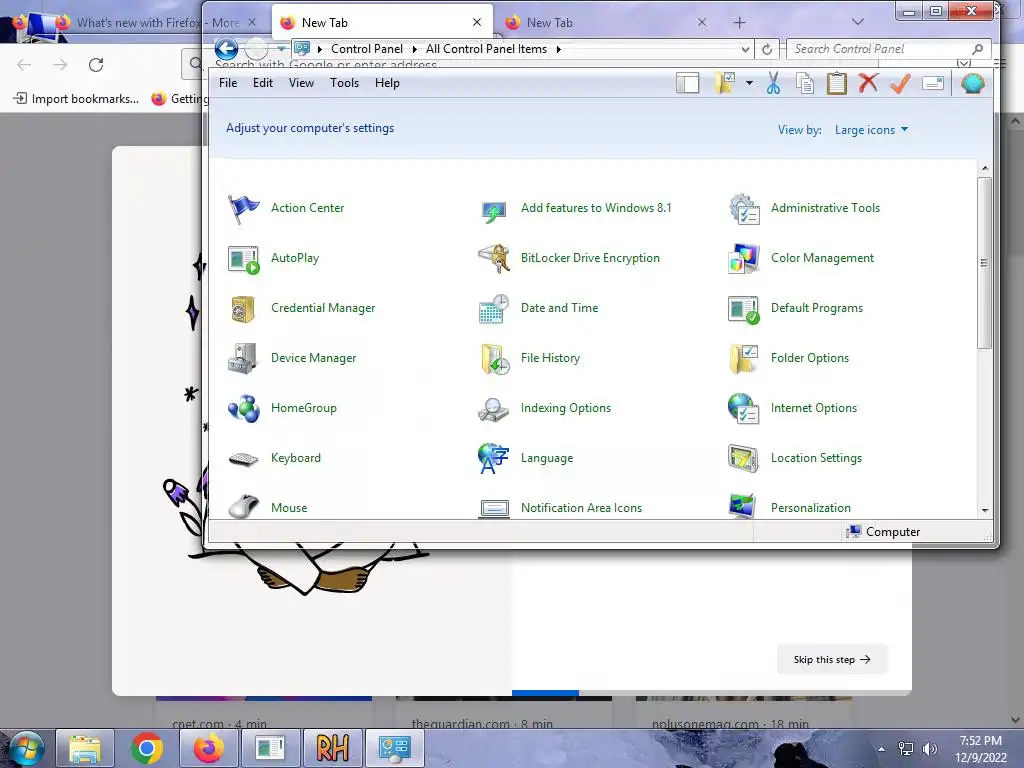The height and width of the screenshot is (768, 1024).
Task: Open the Mouse icon
Action: (244, 507)
